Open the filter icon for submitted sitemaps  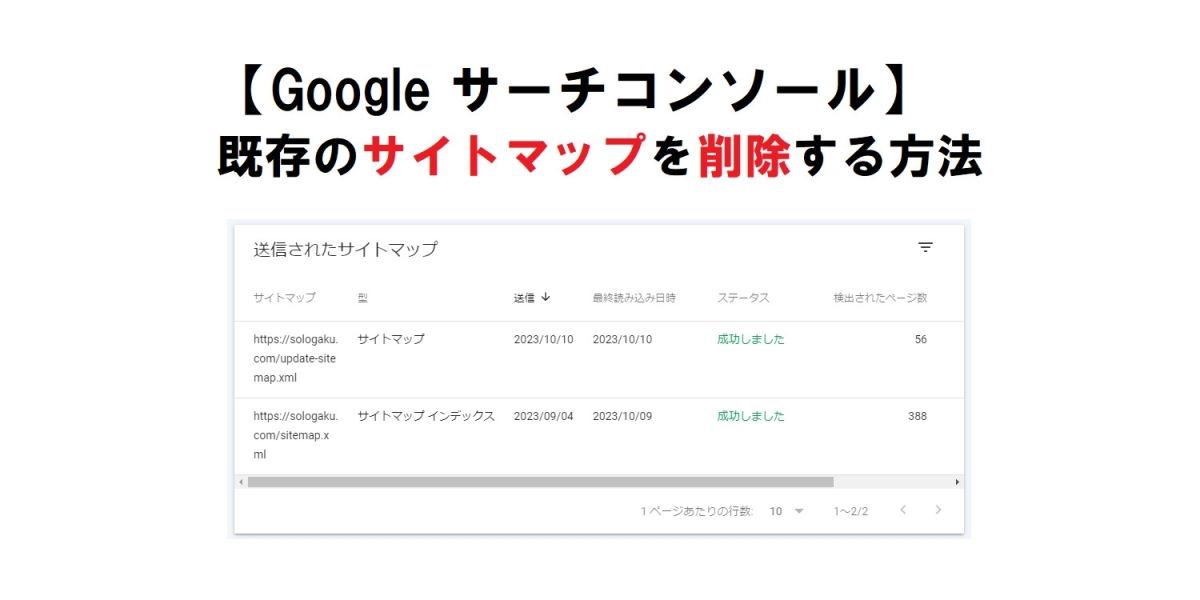[x=925, y=248]
